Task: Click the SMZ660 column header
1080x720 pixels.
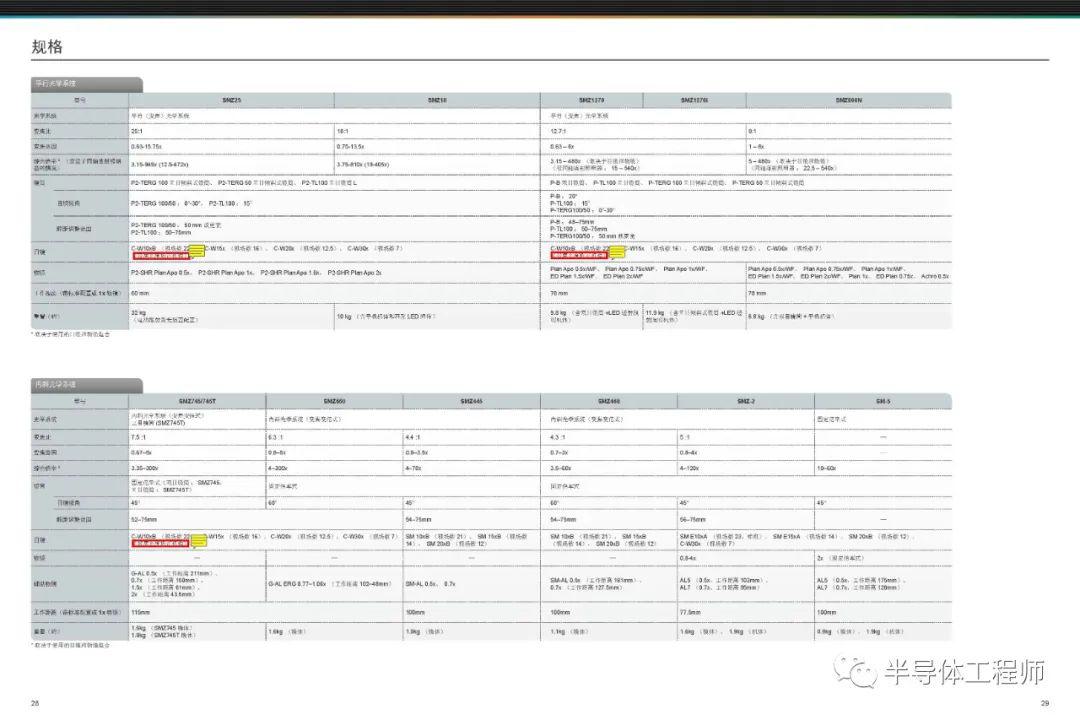Action: click(x=334, y=401)
